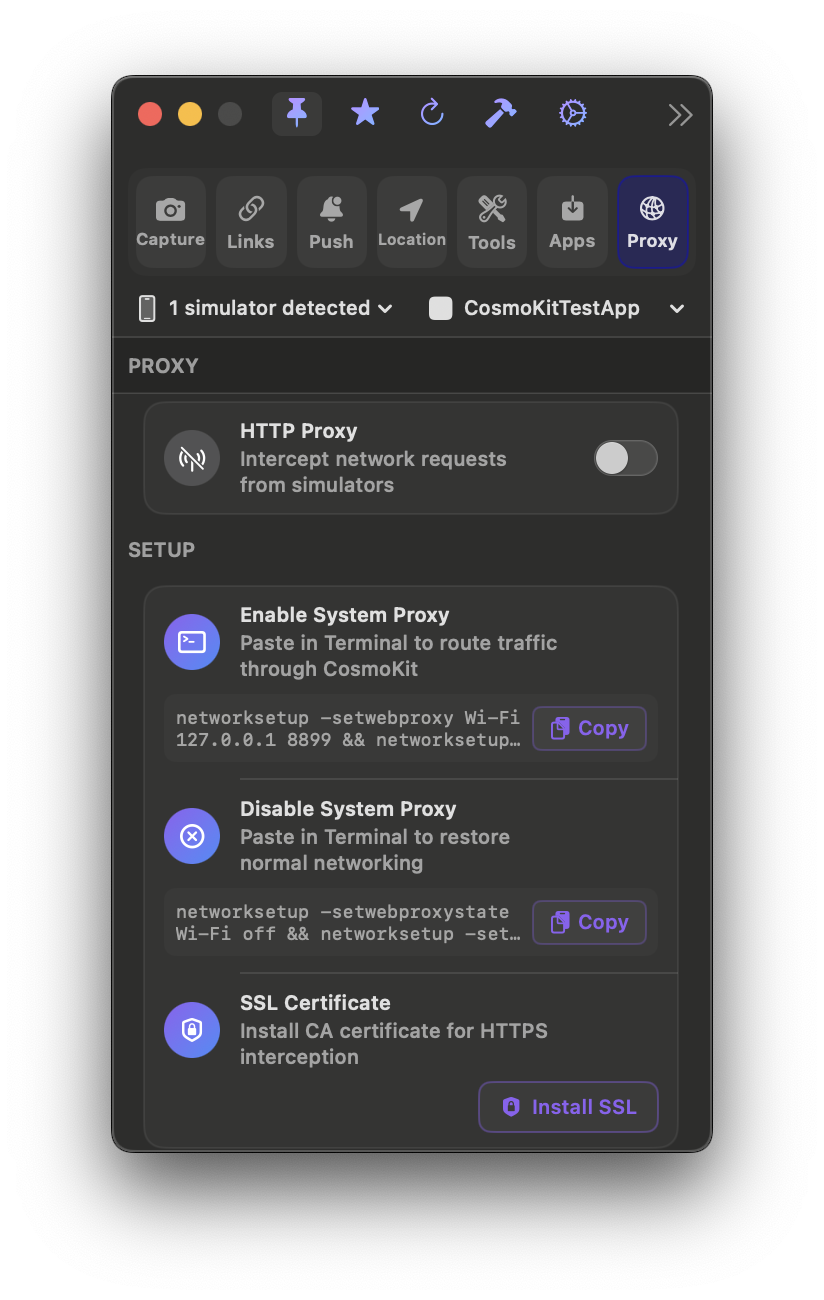
Task: Select the Push notifications tab
Action: 332,222
